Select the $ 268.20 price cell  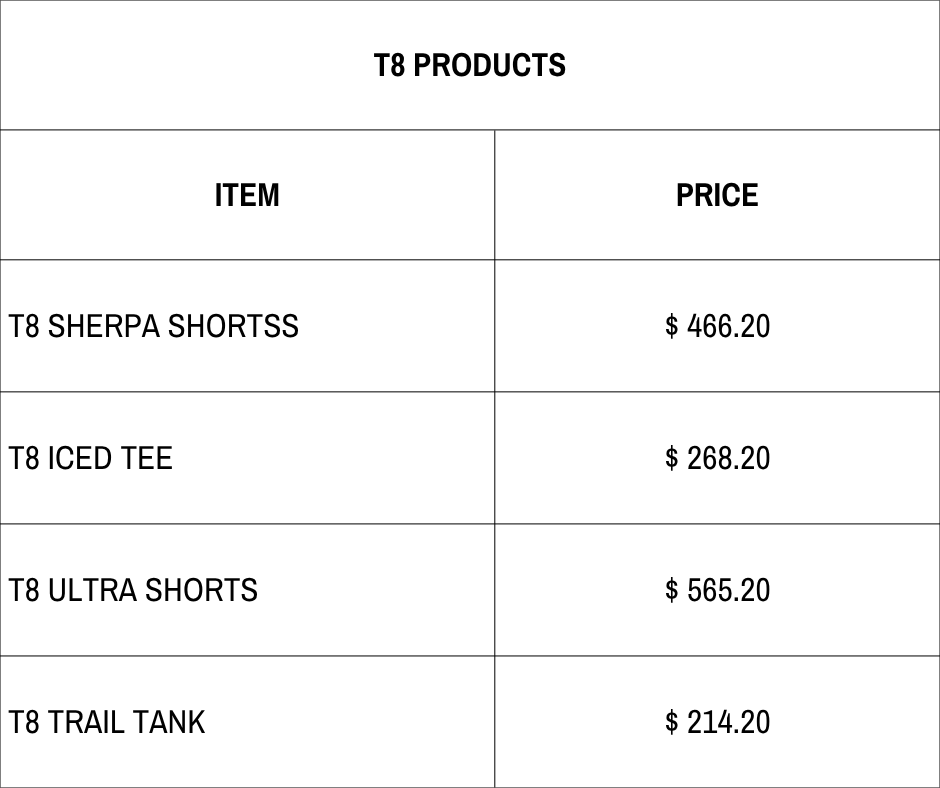coord(717,458)
